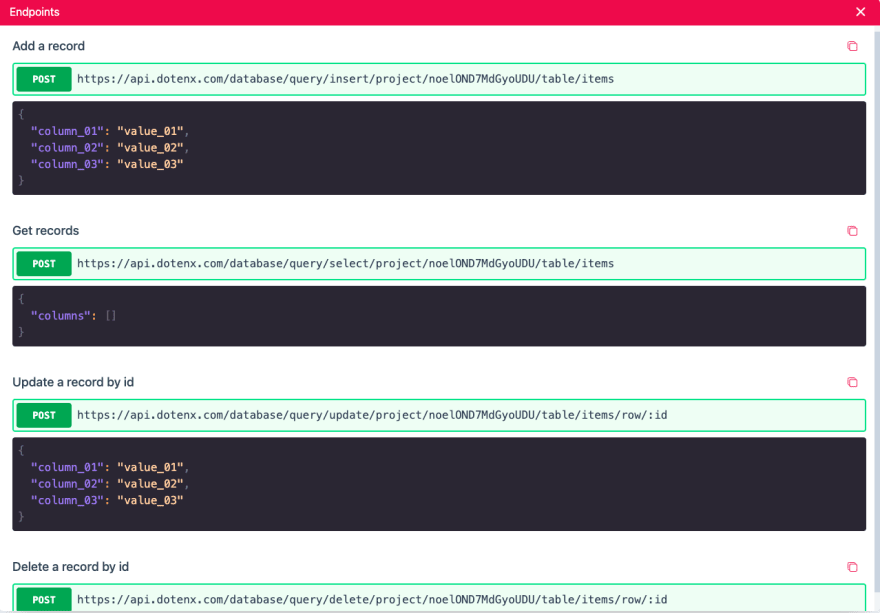Viewport: 880px width, 613px height.
Task: Select the update endpoint URL ending in row/:id
Action: [x=372, y=415]
